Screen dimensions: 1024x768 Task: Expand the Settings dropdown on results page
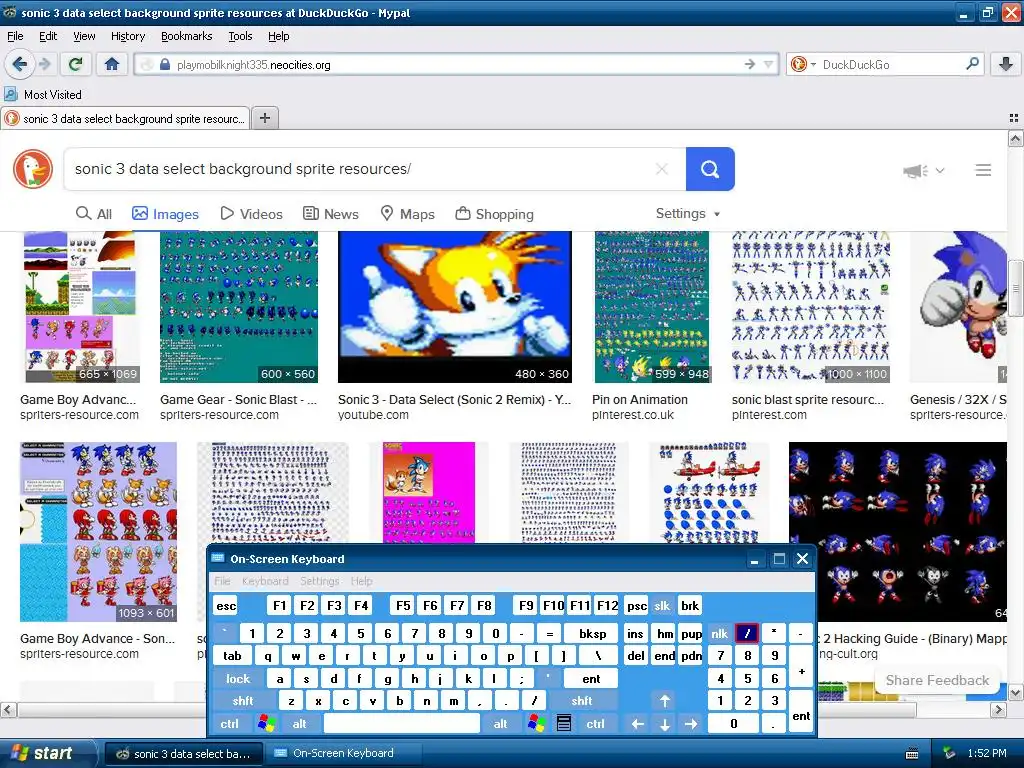pos(687,214)
